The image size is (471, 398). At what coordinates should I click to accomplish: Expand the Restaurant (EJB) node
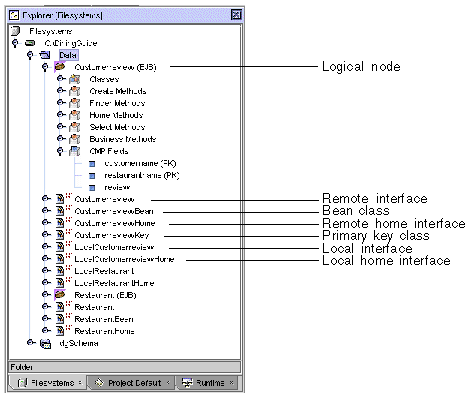click(x=46, y=295)
